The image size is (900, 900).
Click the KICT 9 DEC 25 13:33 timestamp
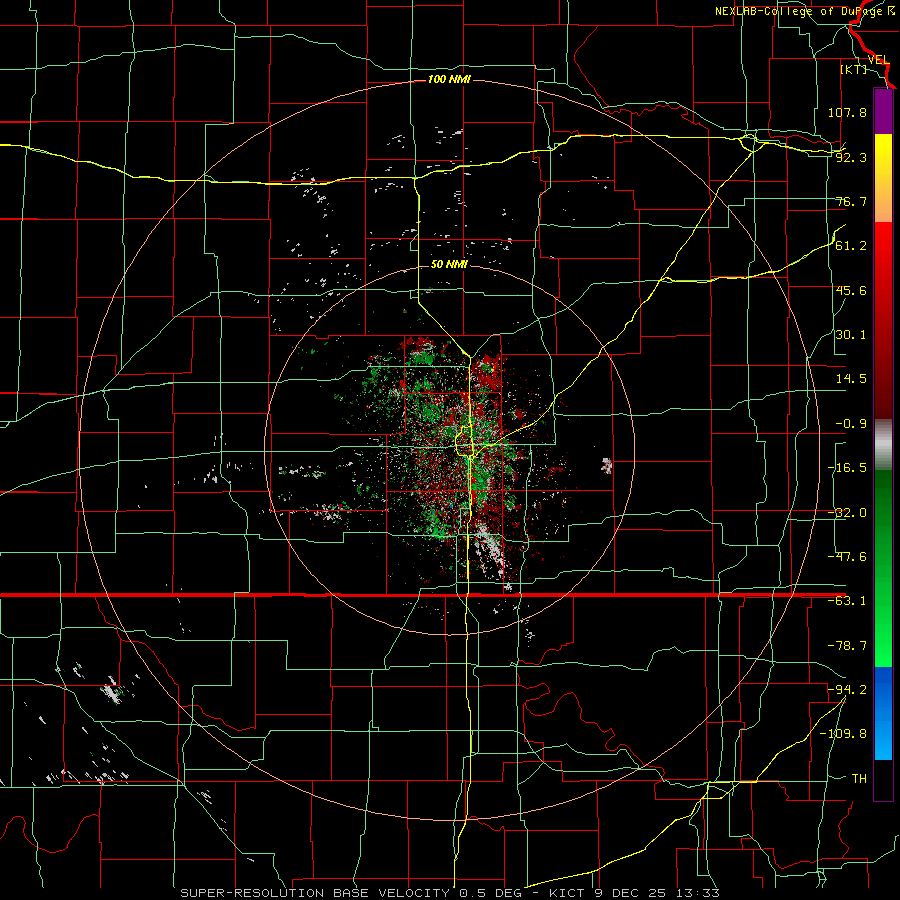coord(635,893)
